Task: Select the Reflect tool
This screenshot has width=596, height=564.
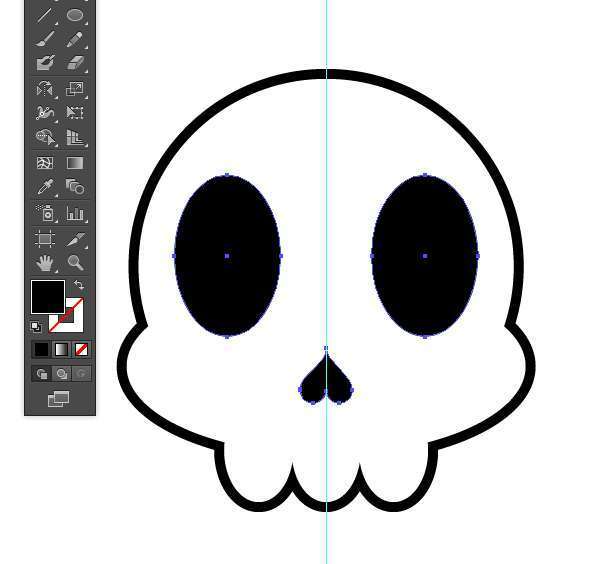Action: tap(44, 89)
